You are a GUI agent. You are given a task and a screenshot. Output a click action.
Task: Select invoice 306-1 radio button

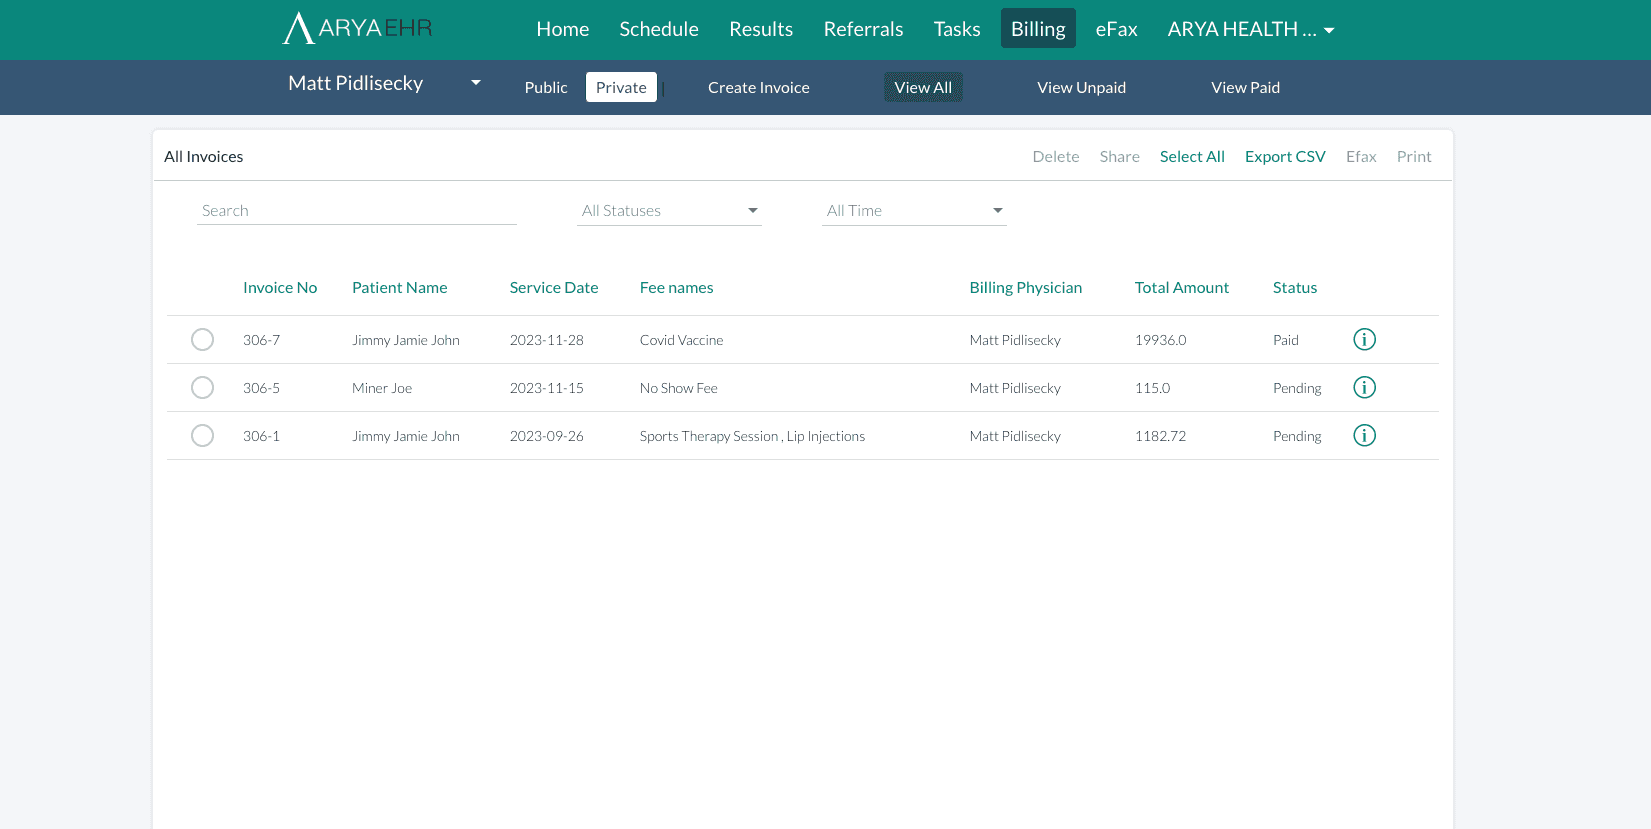202,435
